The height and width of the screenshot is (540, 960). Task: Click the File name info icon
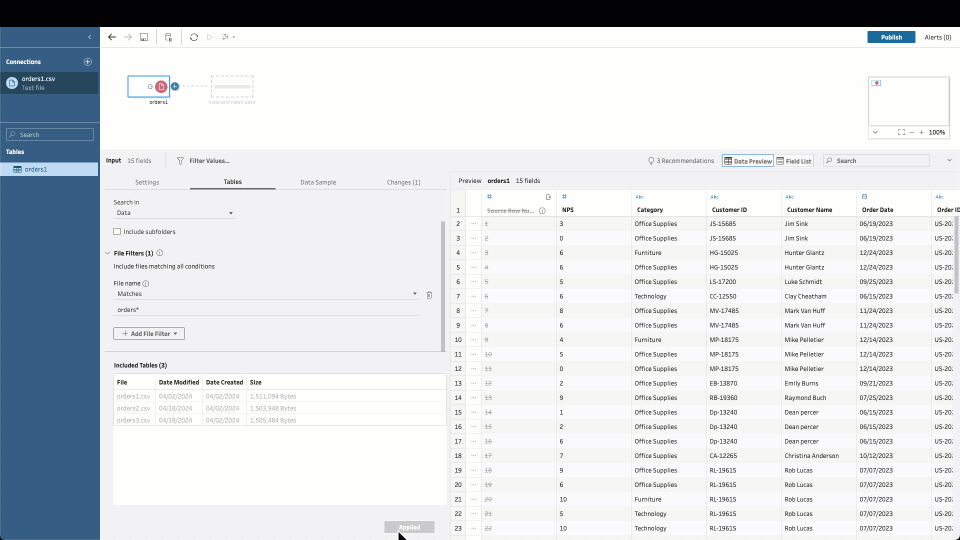146,283
